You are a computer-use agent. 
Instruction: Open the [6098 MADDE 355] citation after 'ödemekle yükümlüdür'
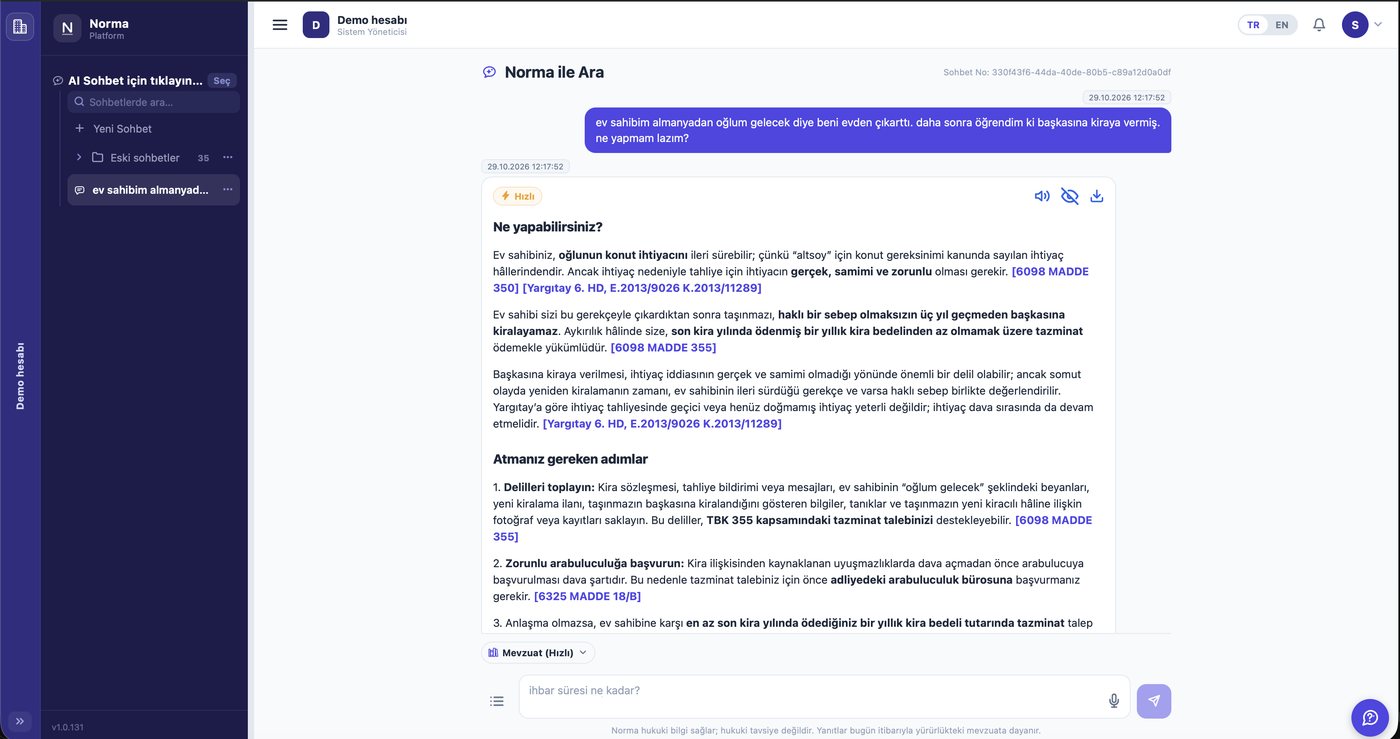pos(663,348)
